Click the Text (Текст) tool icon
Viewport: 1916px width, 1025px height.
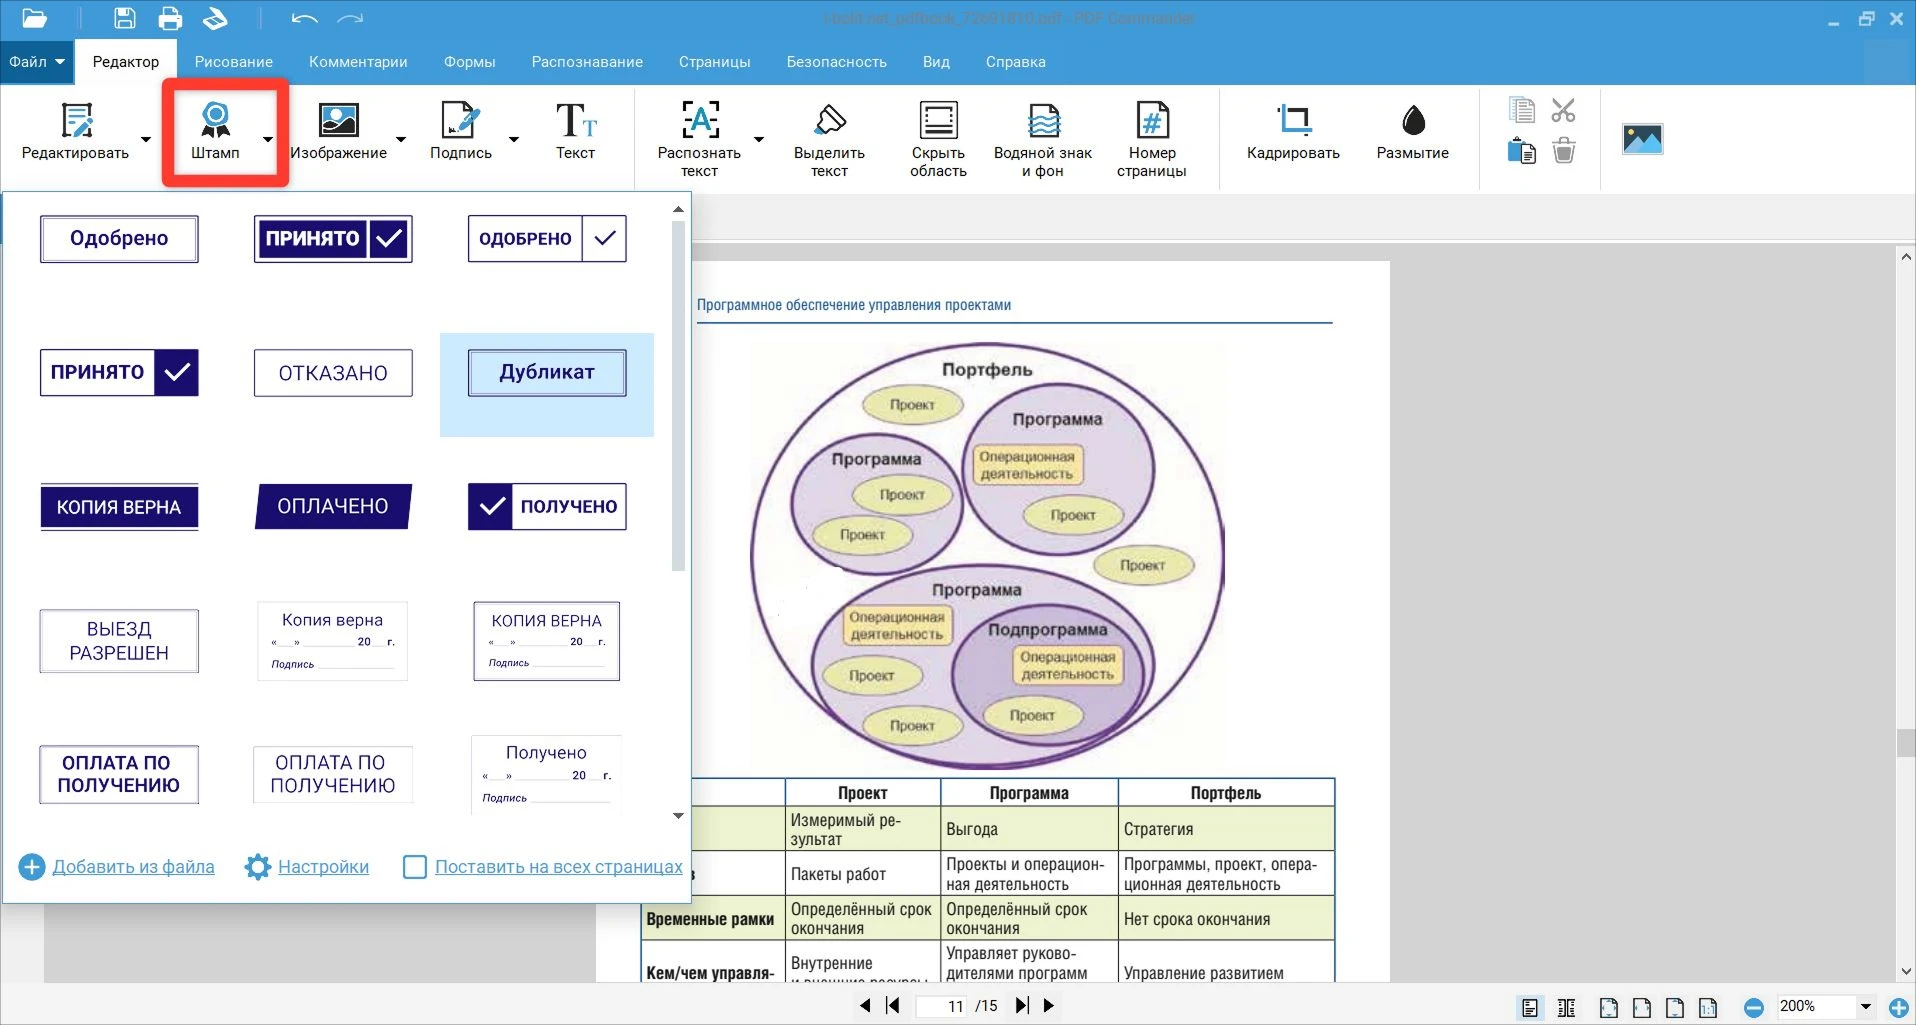575,121
